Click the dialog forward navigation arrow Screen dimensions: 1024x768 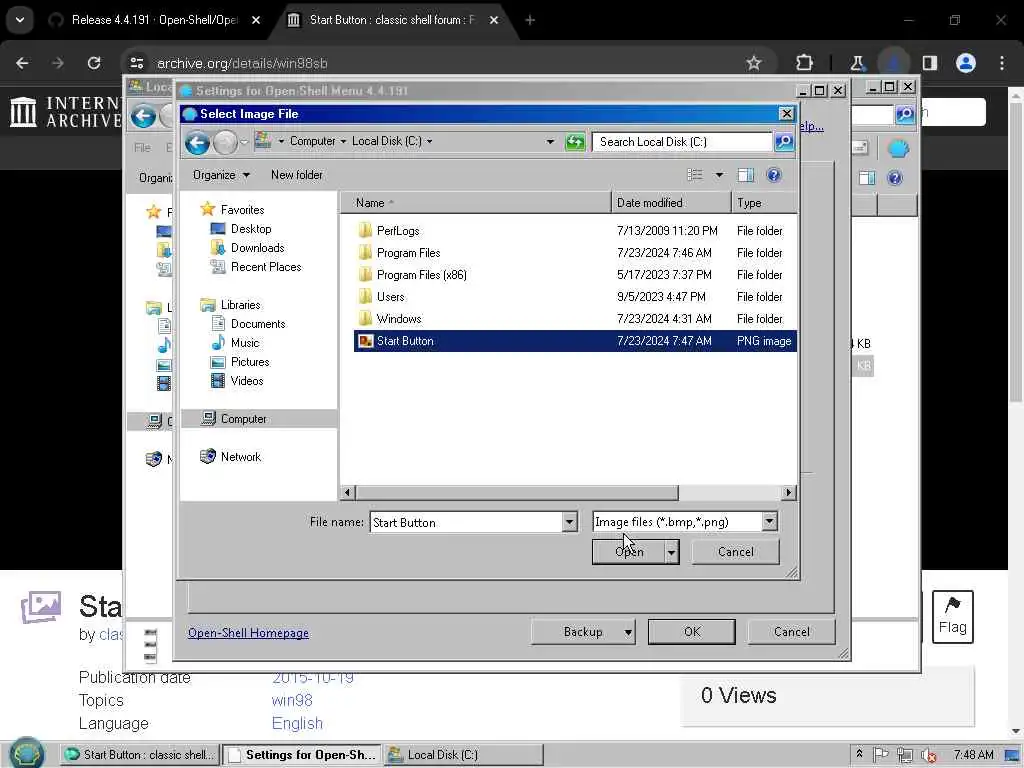pyautogui.click(x=225, y=142)
